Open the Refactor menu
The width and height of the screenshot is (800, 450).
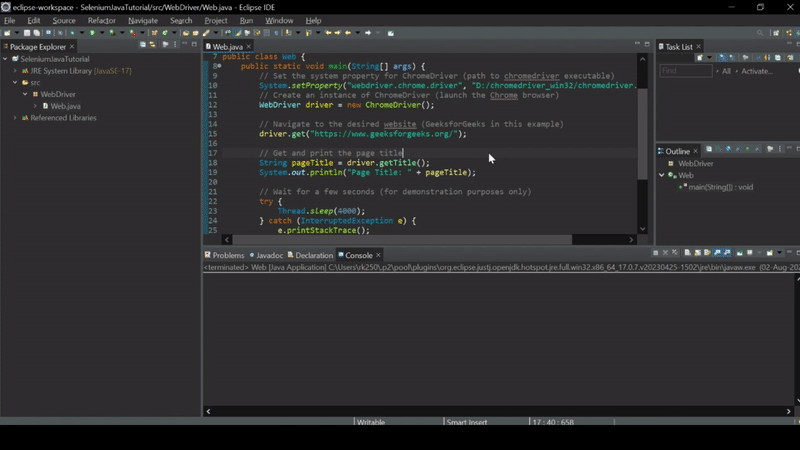[x=101, y=20]
